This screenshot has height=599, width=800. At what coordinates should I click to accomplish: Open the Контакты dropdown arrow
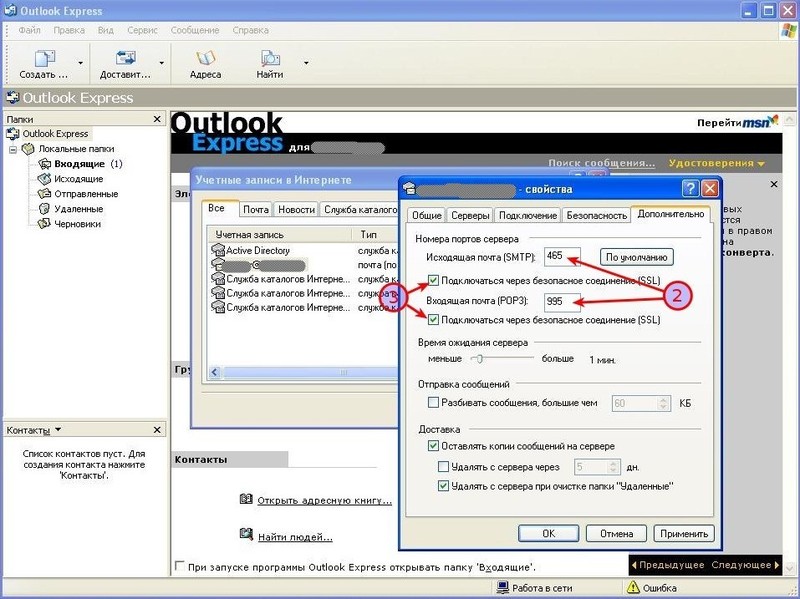tap(58, 430)
